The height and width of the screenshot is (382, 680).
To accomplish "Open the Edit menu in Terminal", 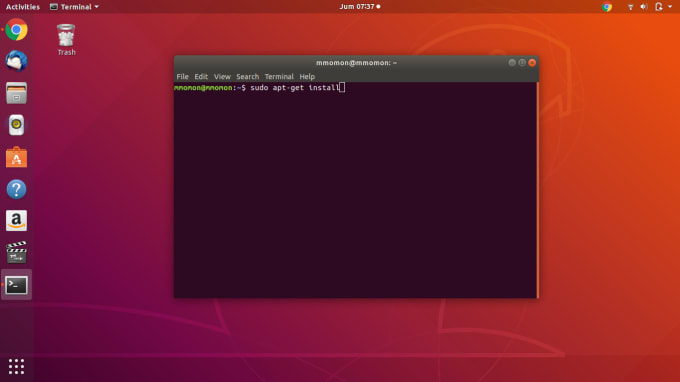I will (201, 76).
